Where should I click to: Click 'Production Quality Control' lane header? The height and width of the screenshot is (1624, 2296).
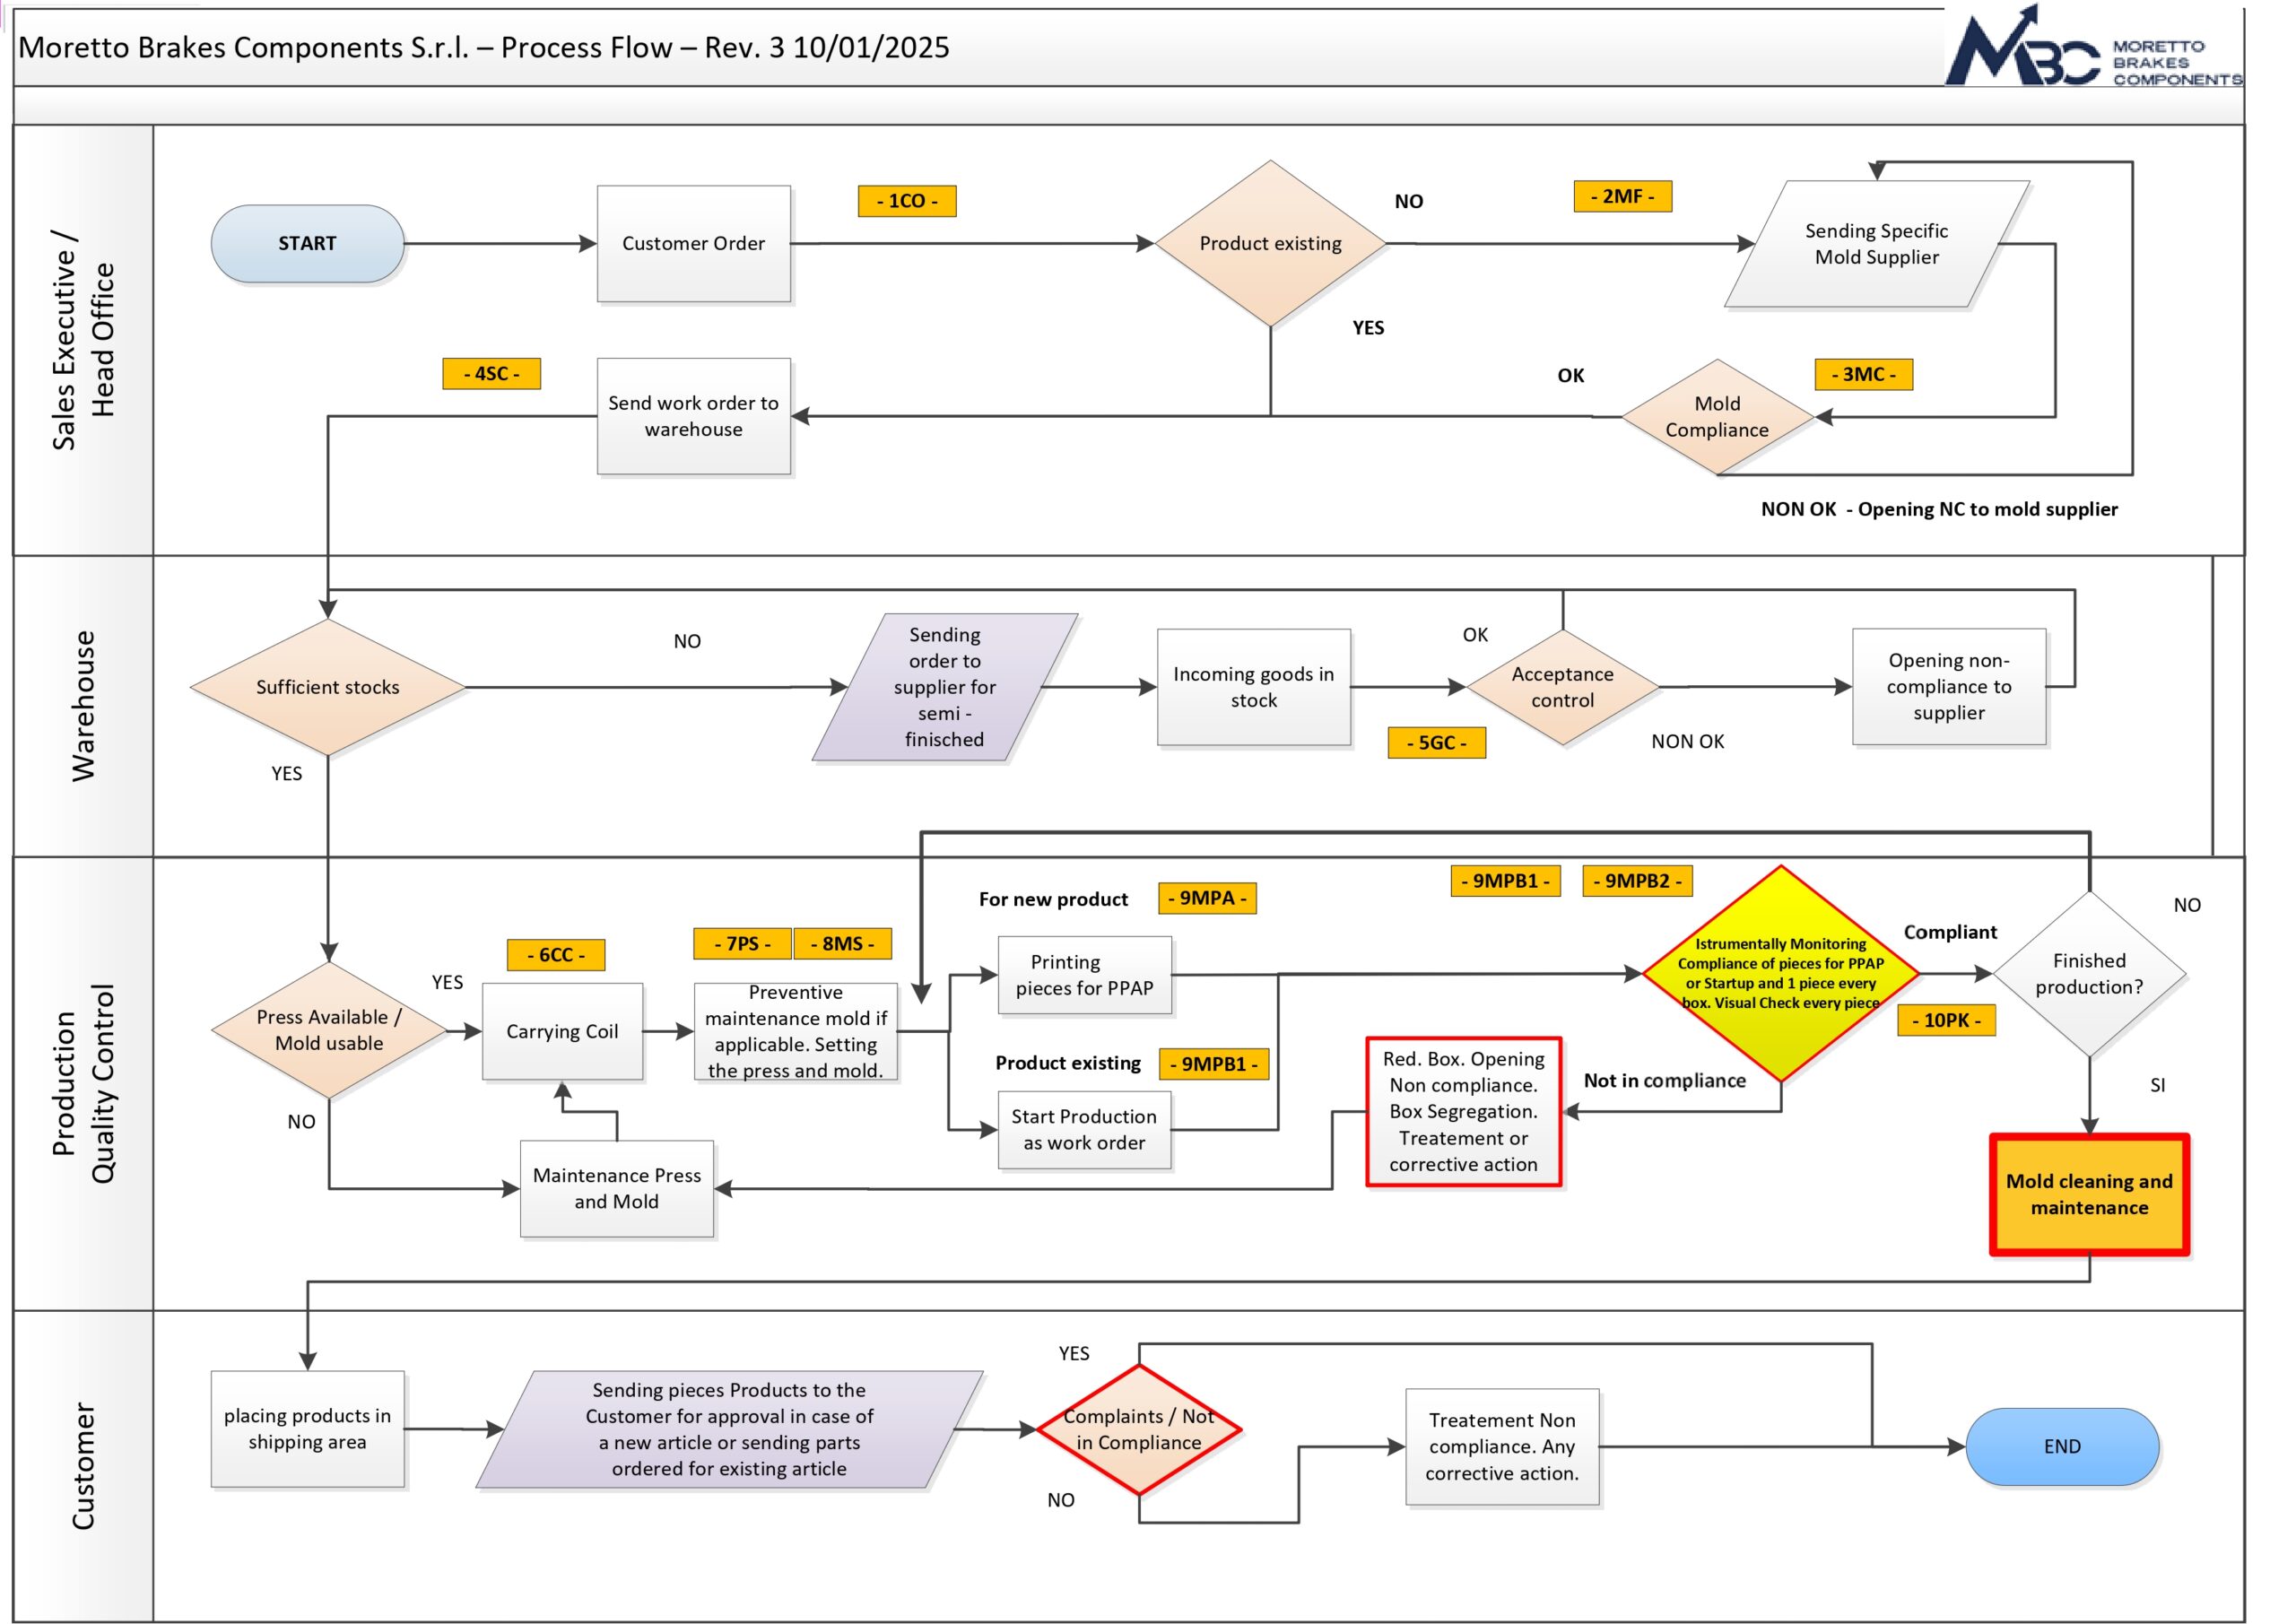click(83, 1084)
